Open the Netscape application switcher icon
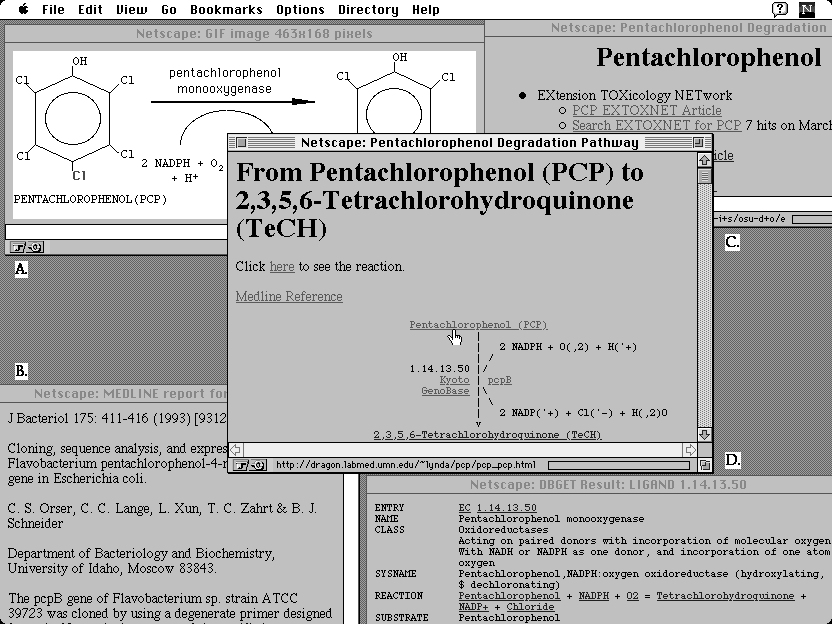 (x=807, y=9)
